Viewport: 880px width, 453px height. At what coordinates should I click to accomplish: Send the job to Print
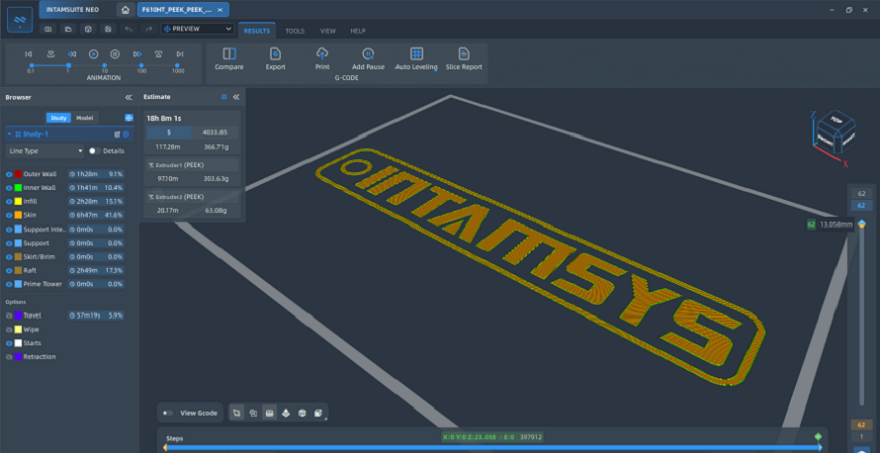322,59
